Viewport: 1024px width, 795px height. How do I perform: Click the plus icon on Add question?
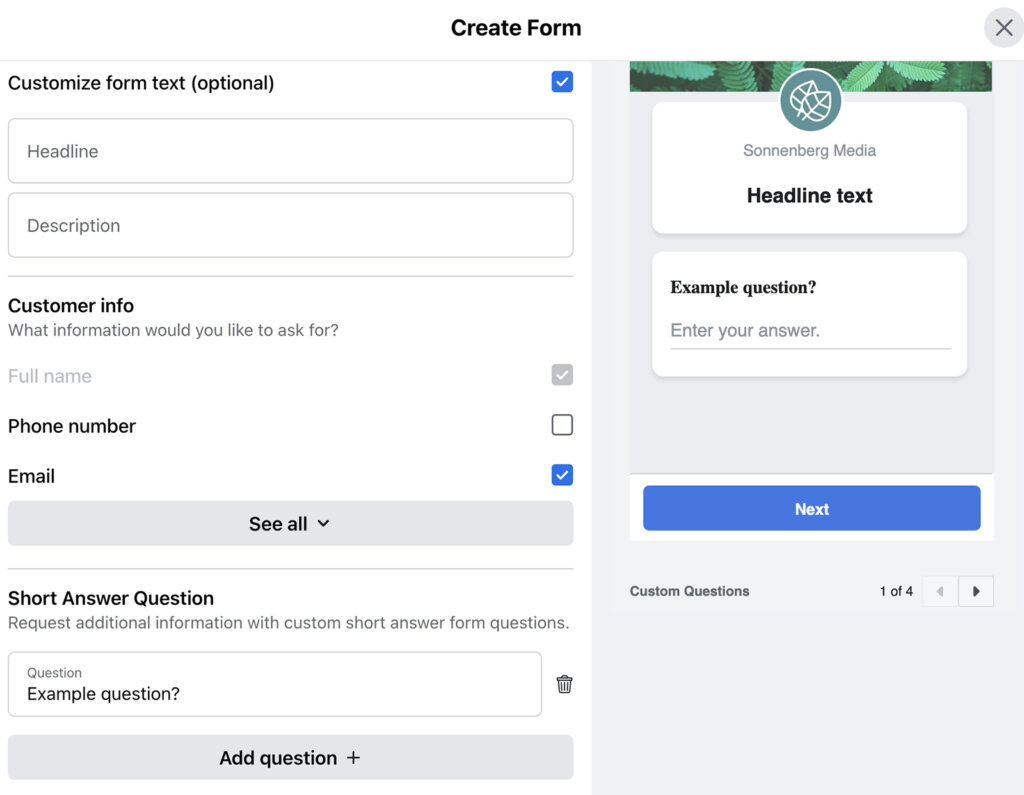[353, 757]
